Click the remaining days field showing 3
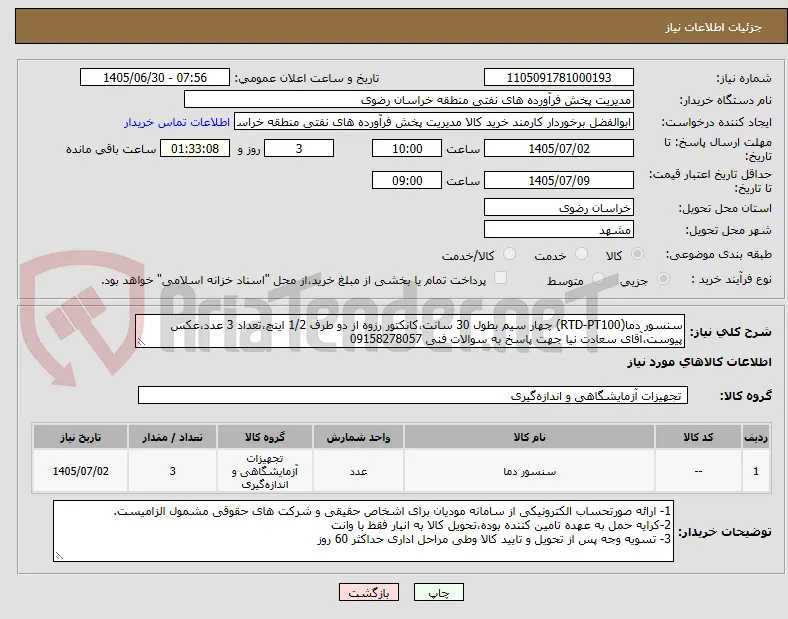 click(x=299, y=149)
